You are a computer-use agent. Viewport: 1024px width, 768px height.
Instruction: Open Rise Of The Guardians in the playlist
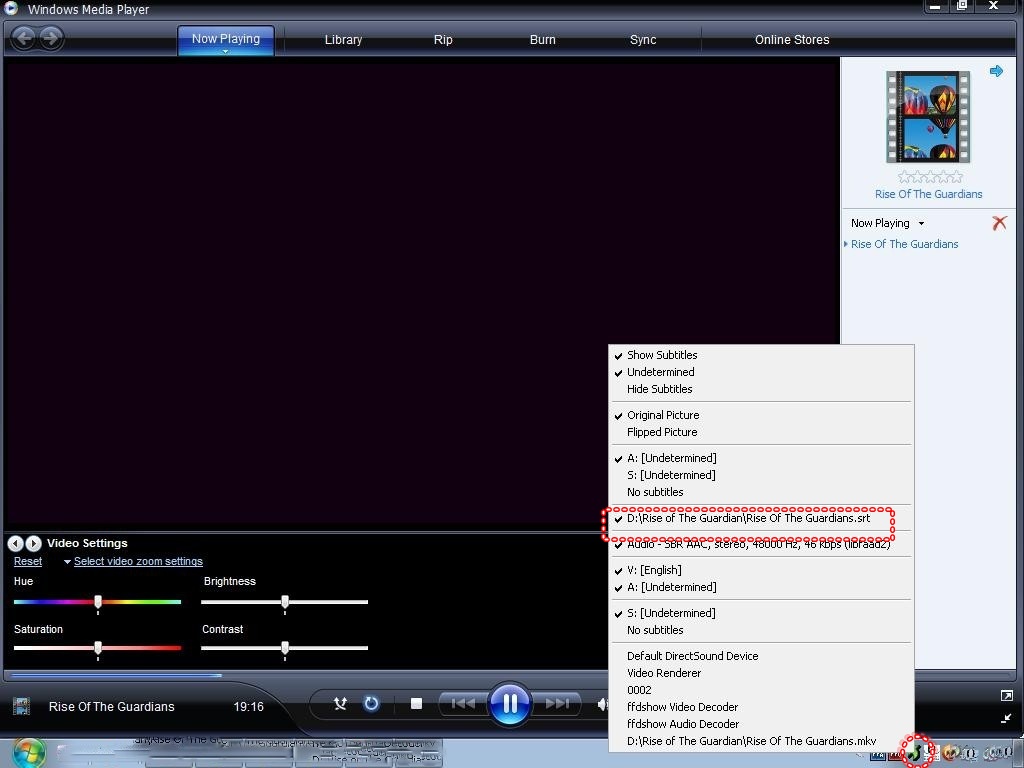904,244
